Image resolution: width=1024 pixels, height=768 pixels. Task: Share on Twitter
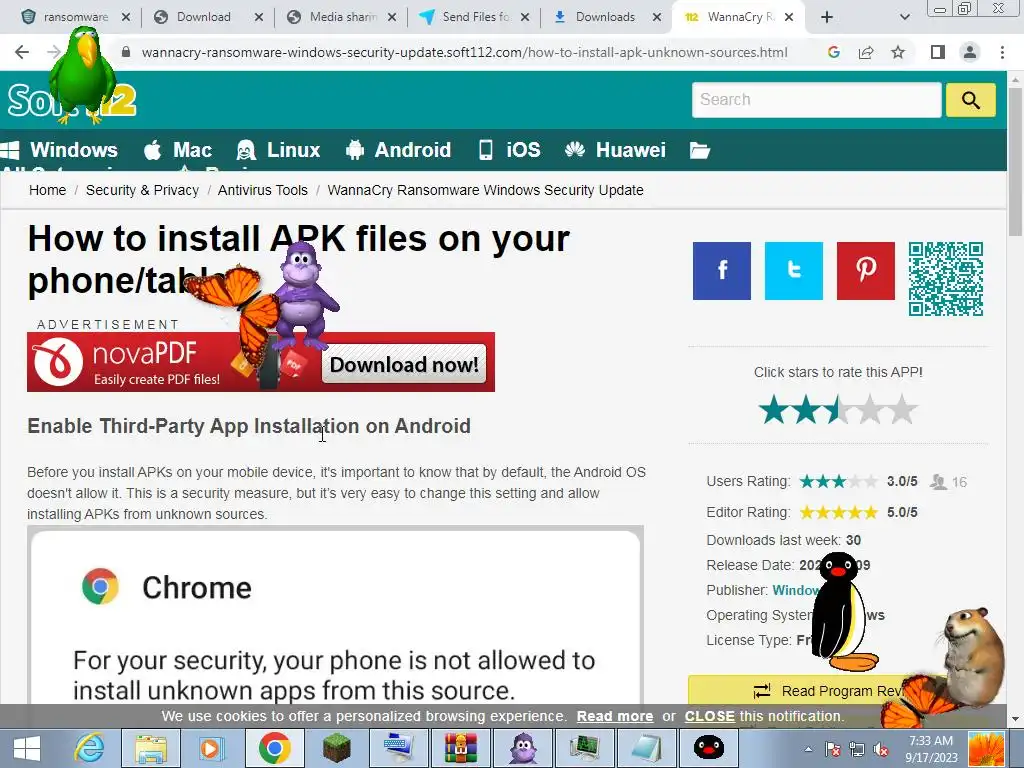pyautogui.click(x=793, y=271)
